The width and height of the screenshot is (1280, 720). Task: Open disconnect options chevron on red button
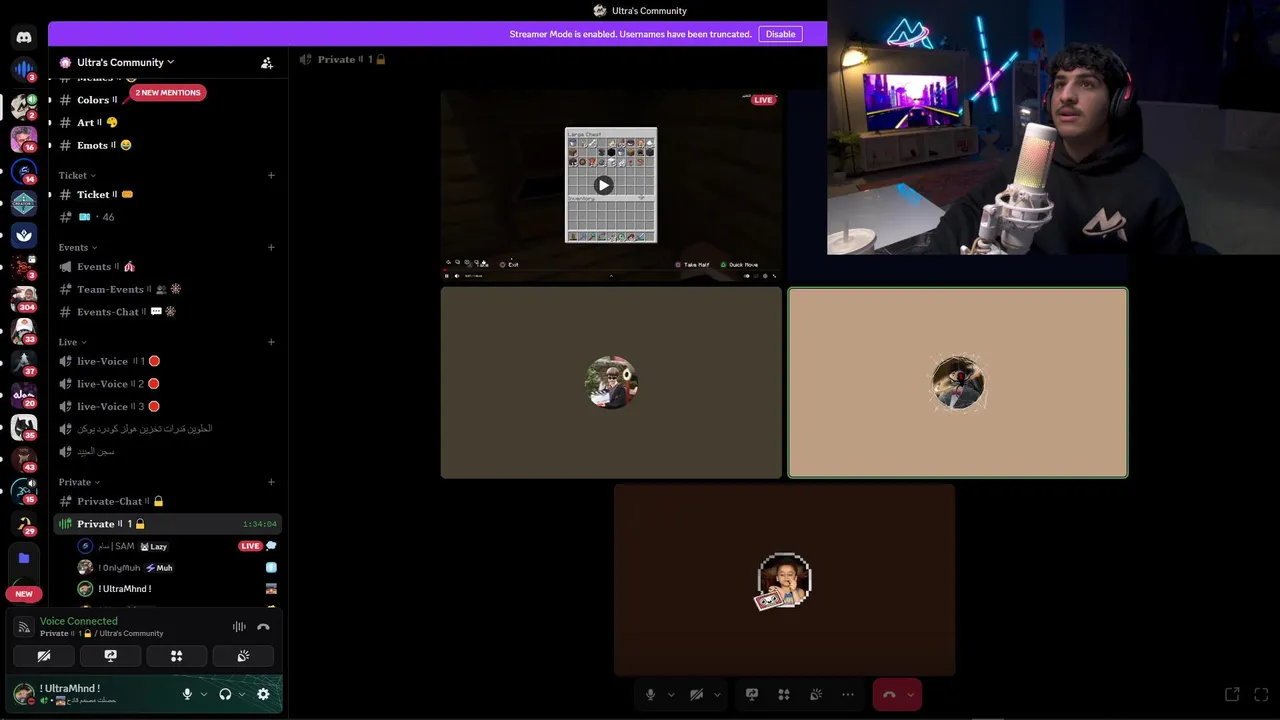(x=910, y=694)
